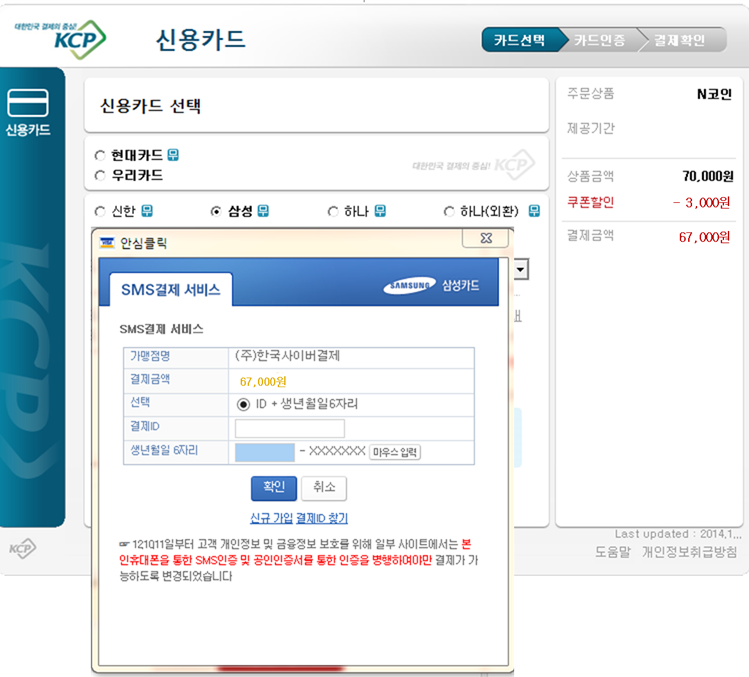Focus the 결제ID input field
The image size is (749, 677).
pyautogui.click(x=289, y=429)
